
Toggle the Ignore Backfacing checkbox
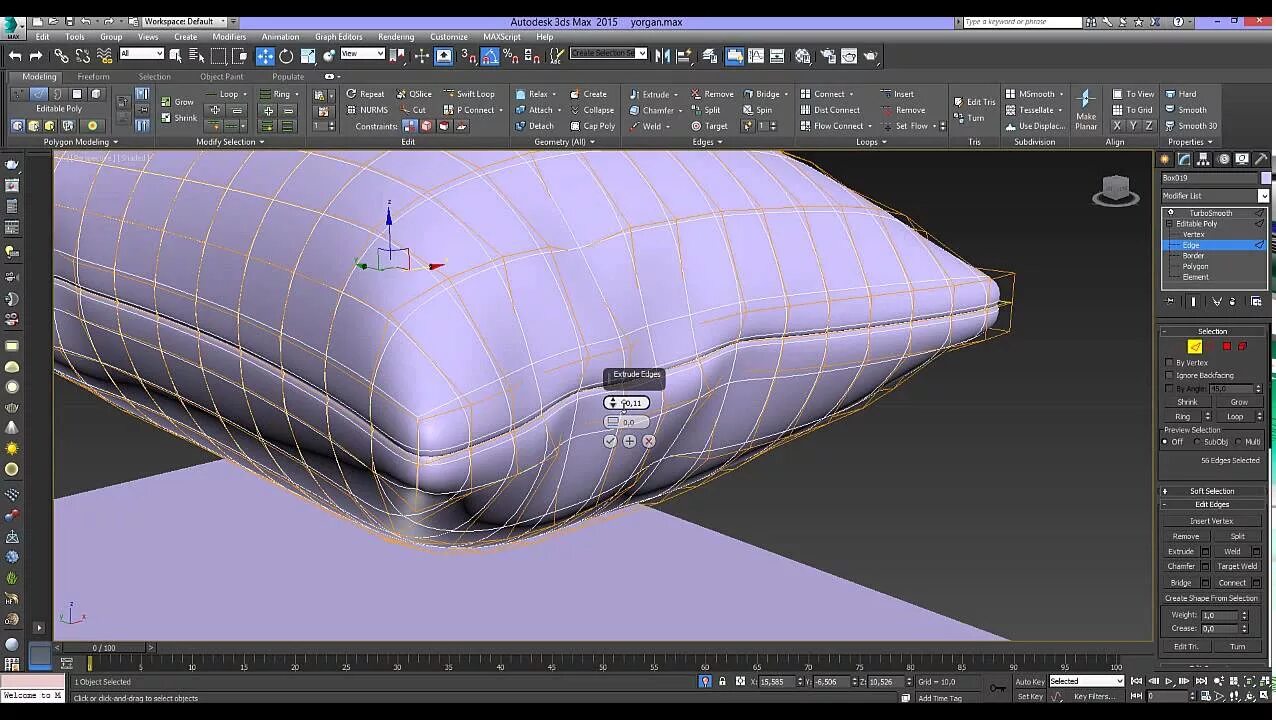point(1169,375)
